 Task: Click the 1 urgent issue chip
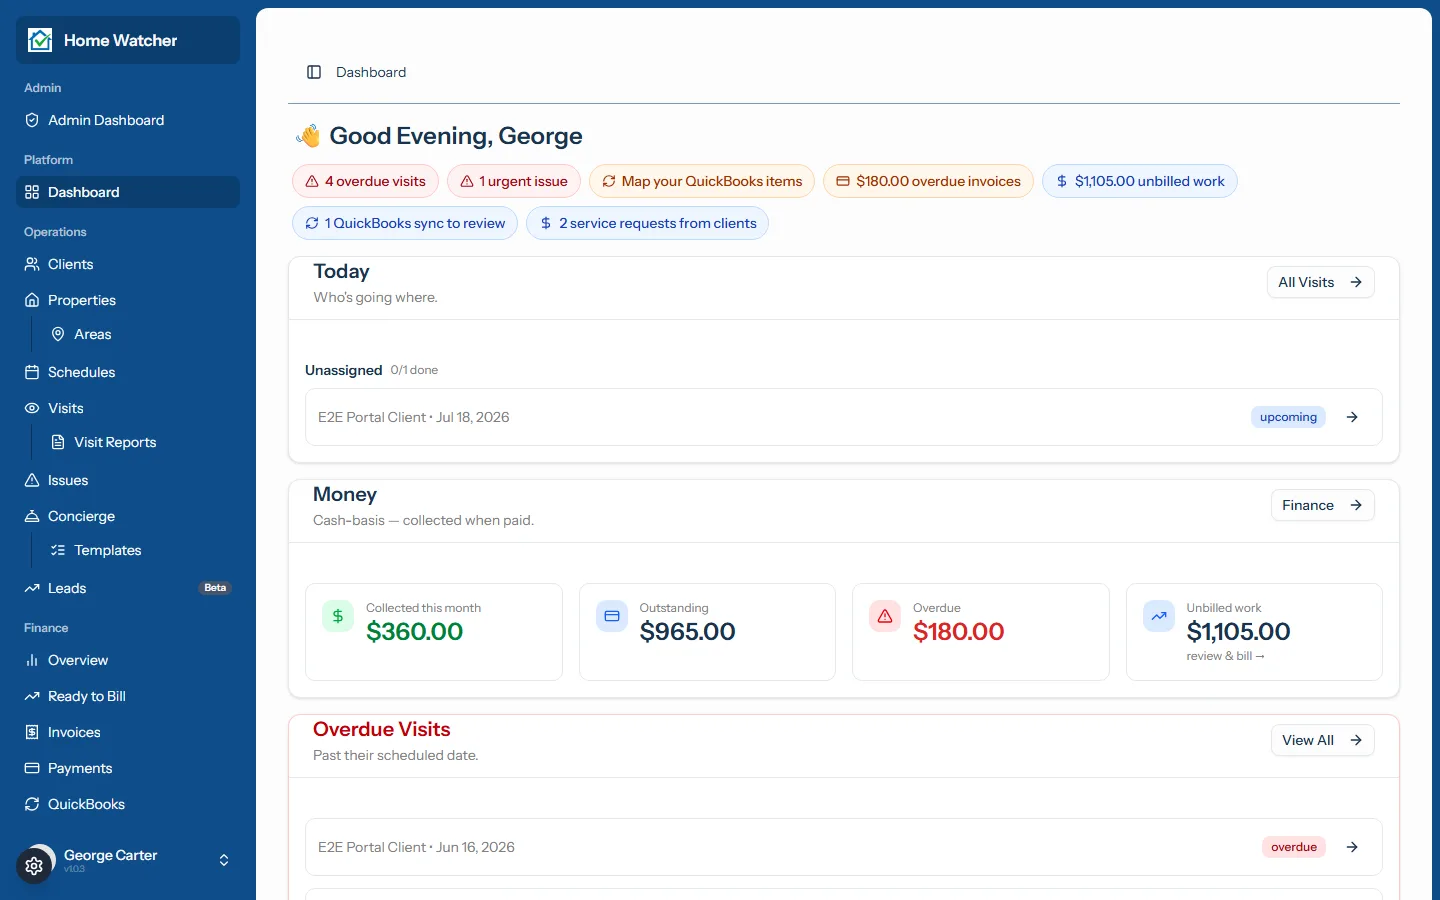click(514, 181)
